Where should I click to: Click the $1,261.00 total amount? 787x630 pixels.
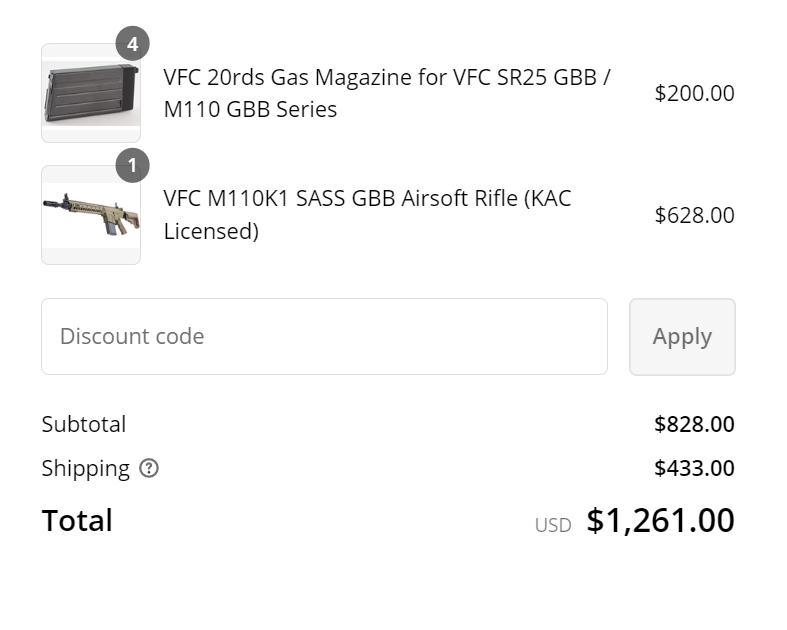tap(660, 521)
